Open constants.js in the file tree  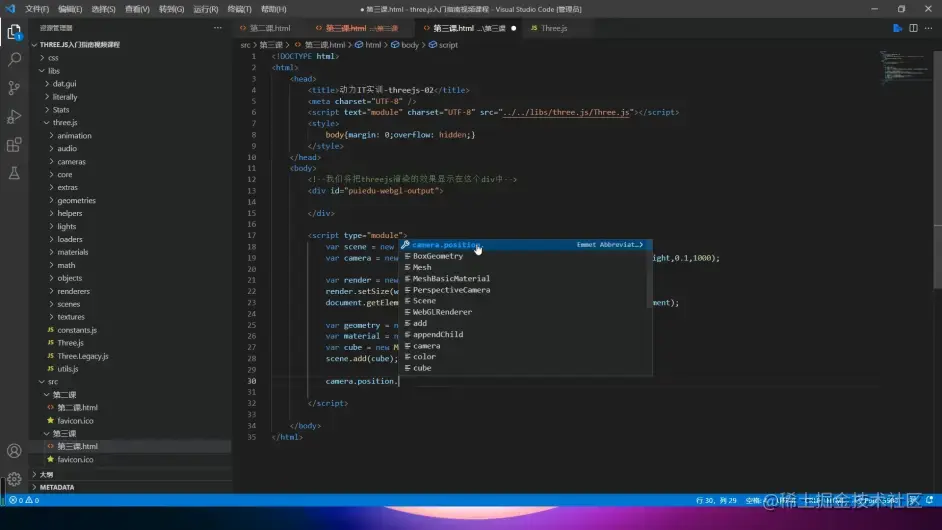pyautogui.click(x=77, y=330)
